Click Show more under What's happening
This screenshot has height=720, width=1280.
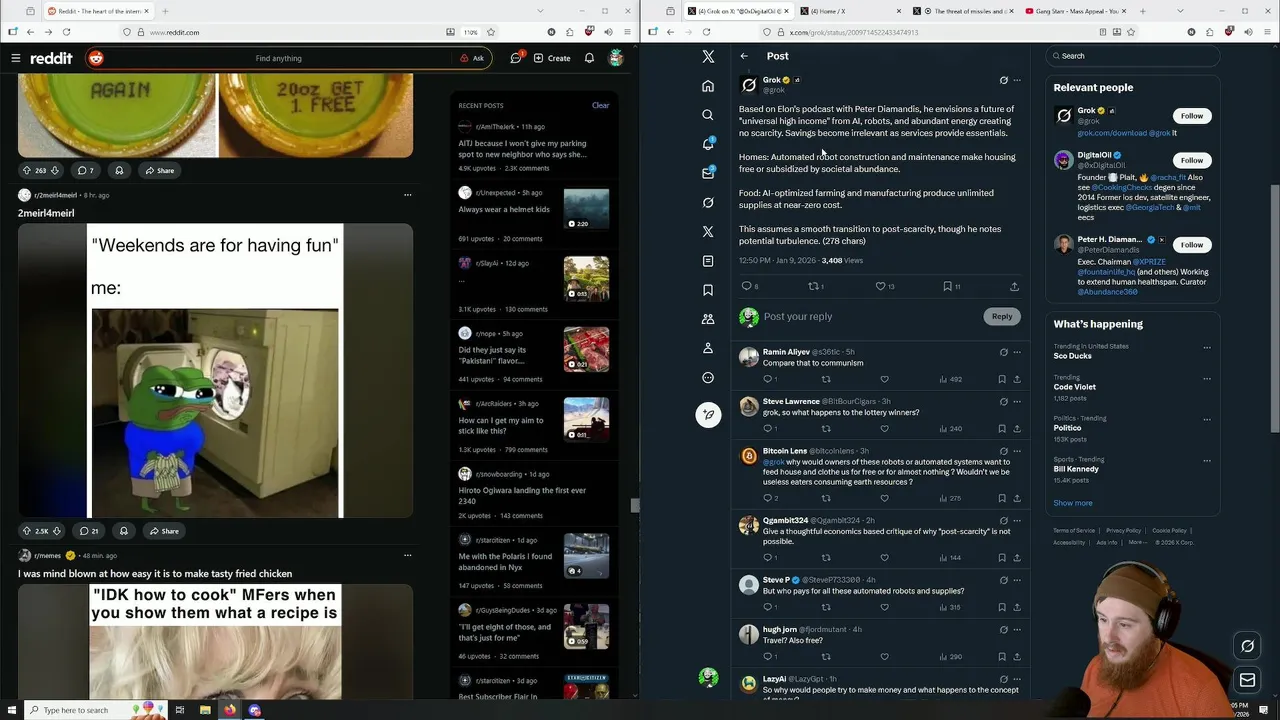pos(1072,503)
